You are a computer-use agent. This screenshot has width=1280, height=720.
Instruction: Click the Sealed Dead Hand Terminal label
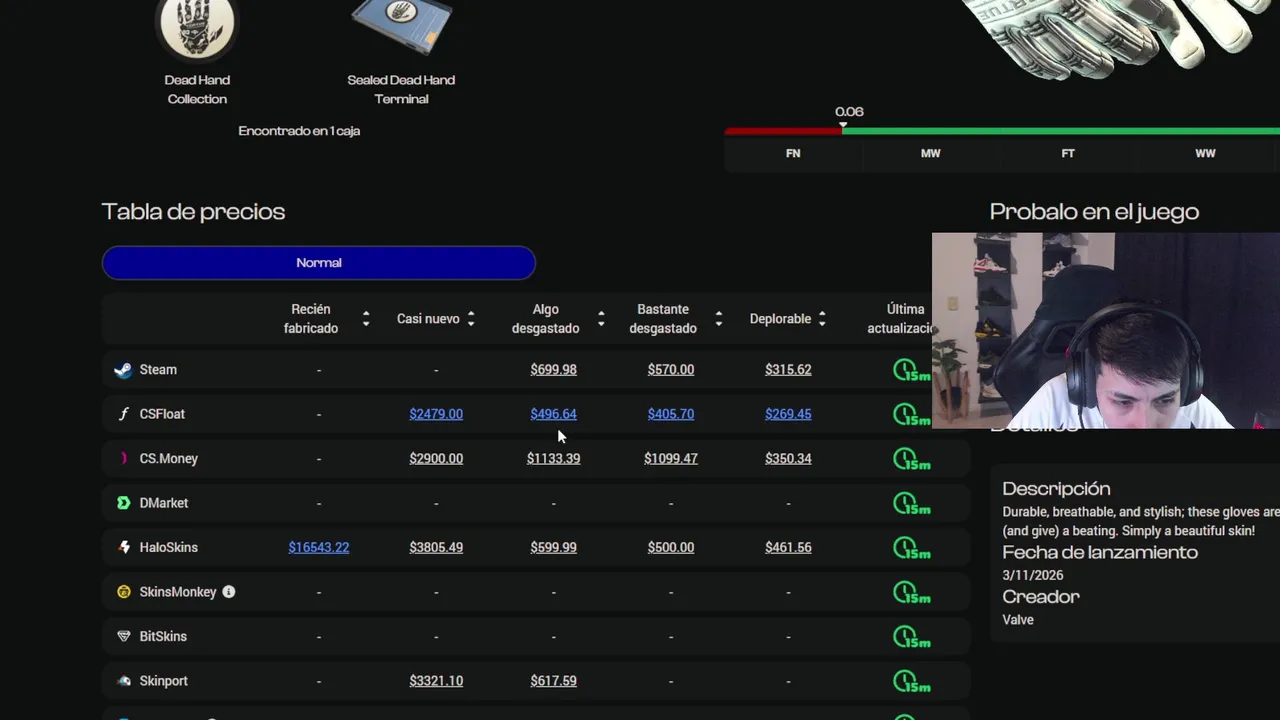point(401,89)
